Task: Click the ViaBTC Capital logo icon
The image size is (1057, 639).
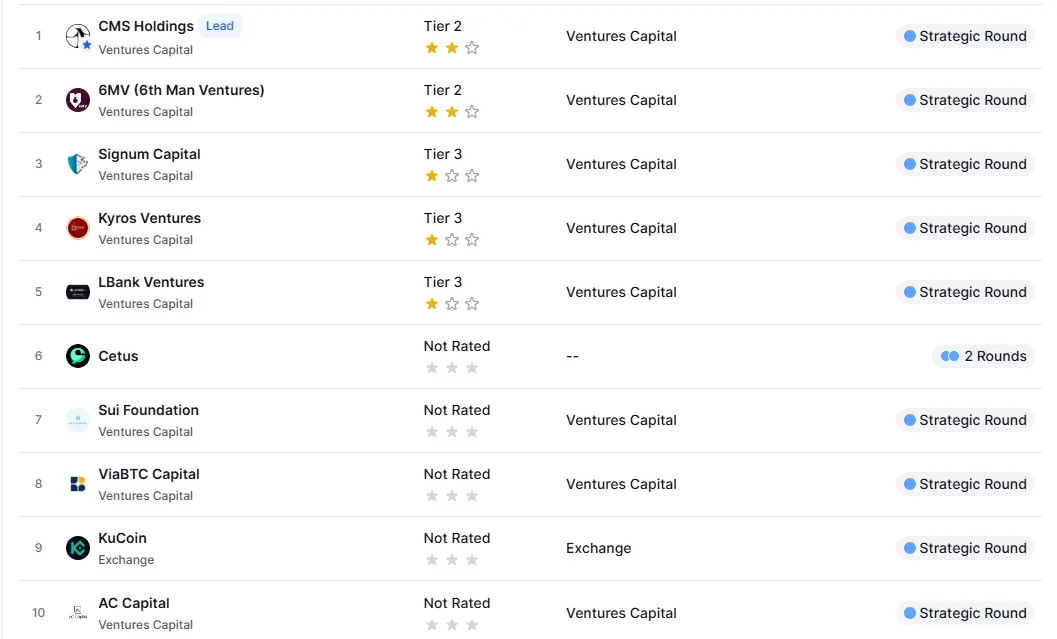Action: [77, 484]
